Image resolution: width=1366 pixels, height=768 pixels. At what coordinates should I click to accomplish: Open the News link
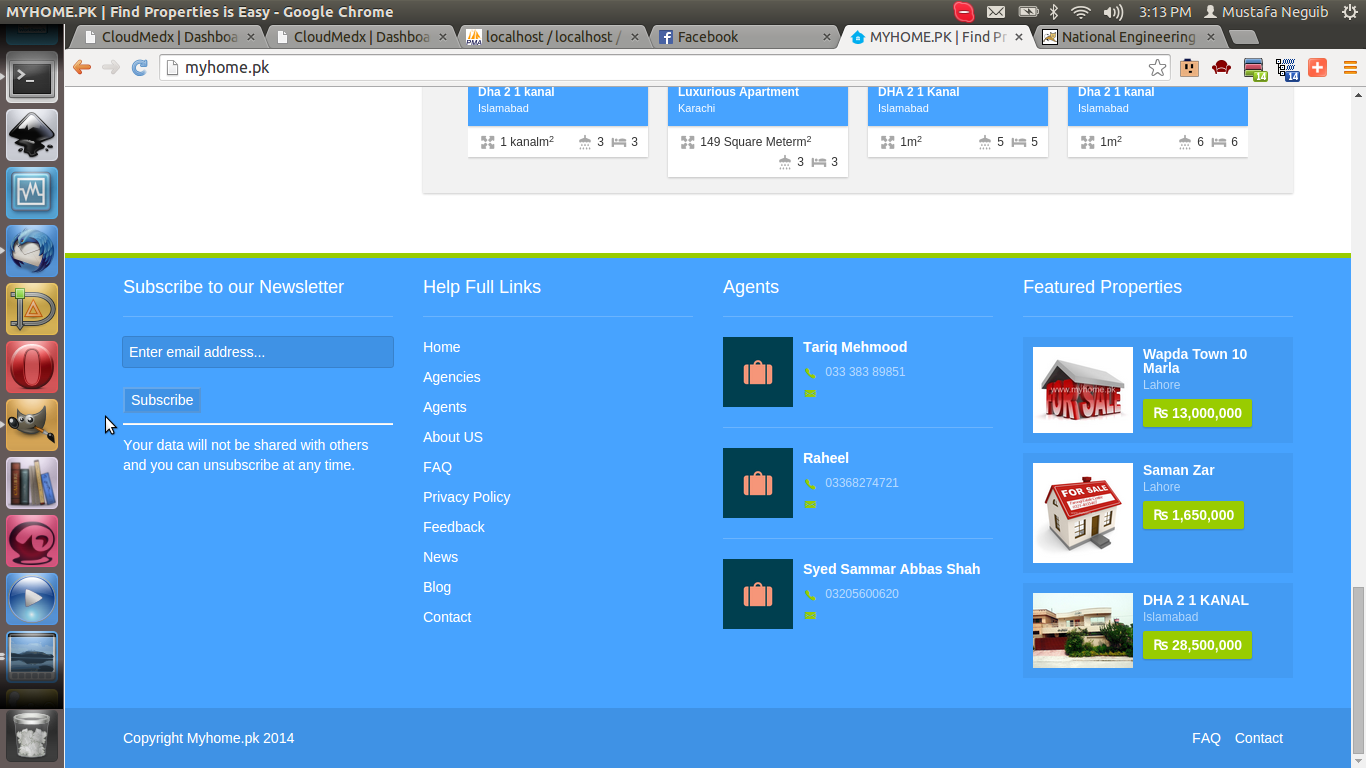441,557
